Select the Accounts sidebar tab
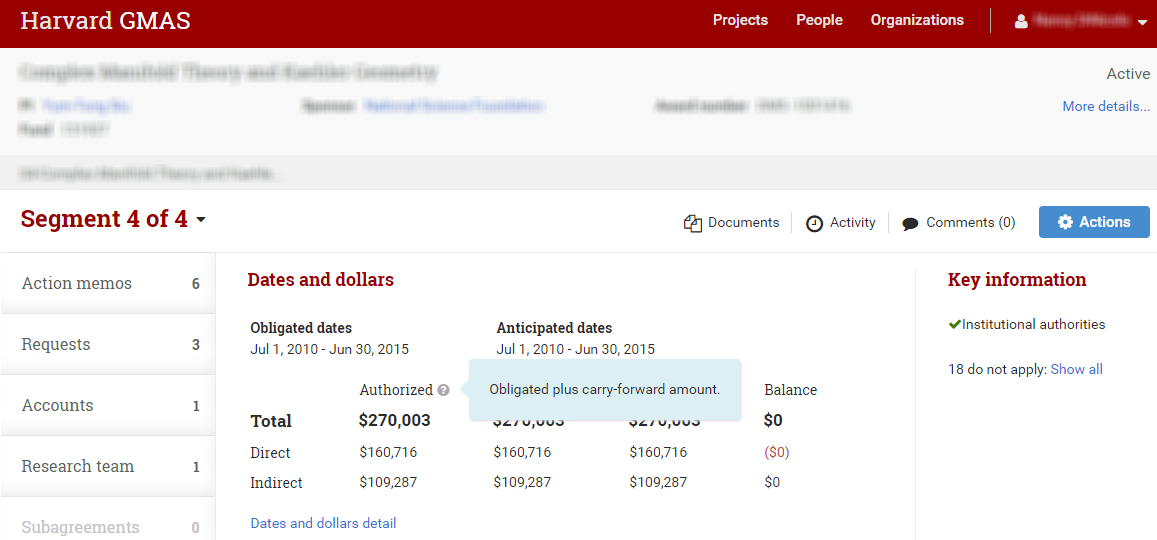1157x540 pixels. [108, 406]
